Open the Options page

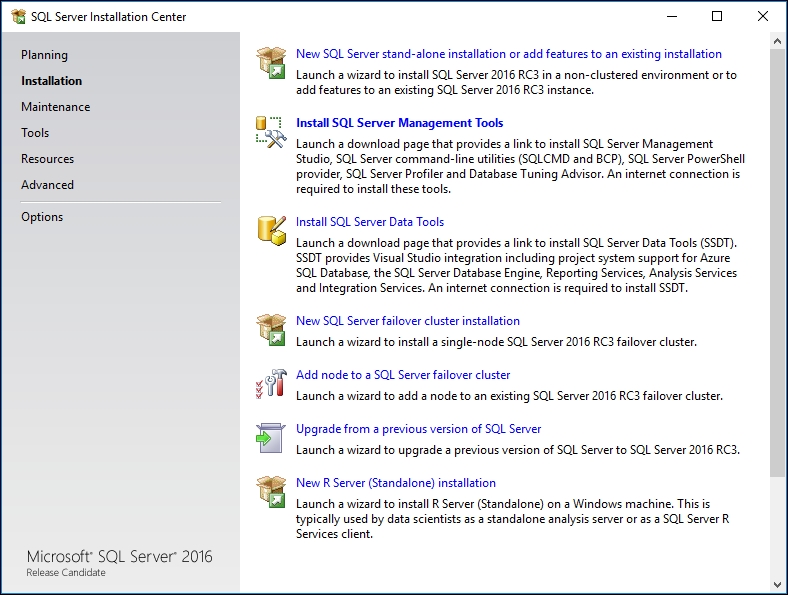tap(42, 217)
